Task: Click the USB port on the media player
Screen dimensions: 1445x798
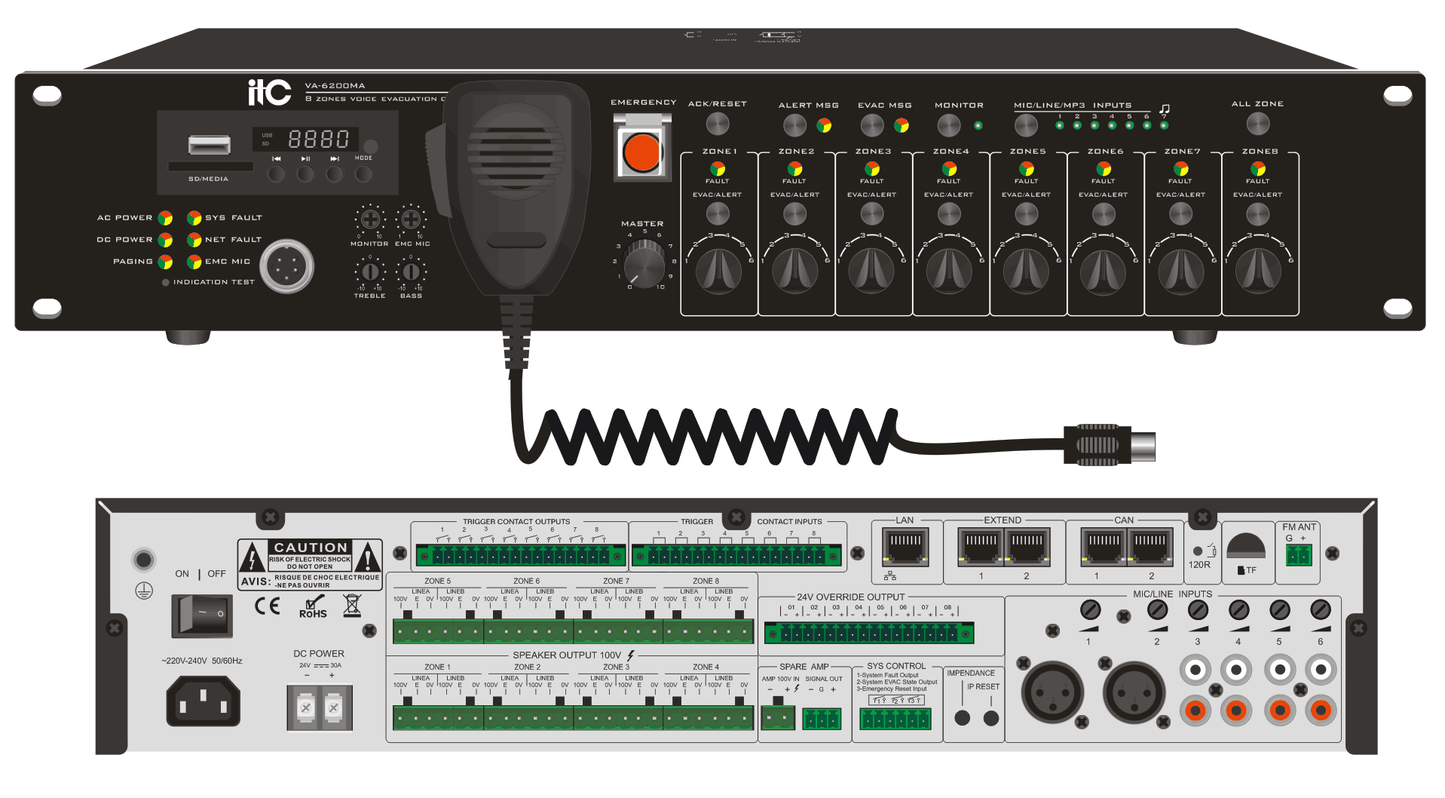Action: tap(208, 145)
